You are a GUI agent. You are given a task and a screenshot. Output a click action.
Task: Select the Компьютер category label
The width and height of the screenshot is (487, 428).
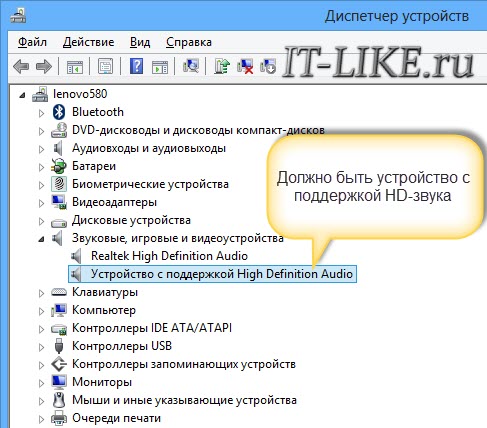(104, 310)
